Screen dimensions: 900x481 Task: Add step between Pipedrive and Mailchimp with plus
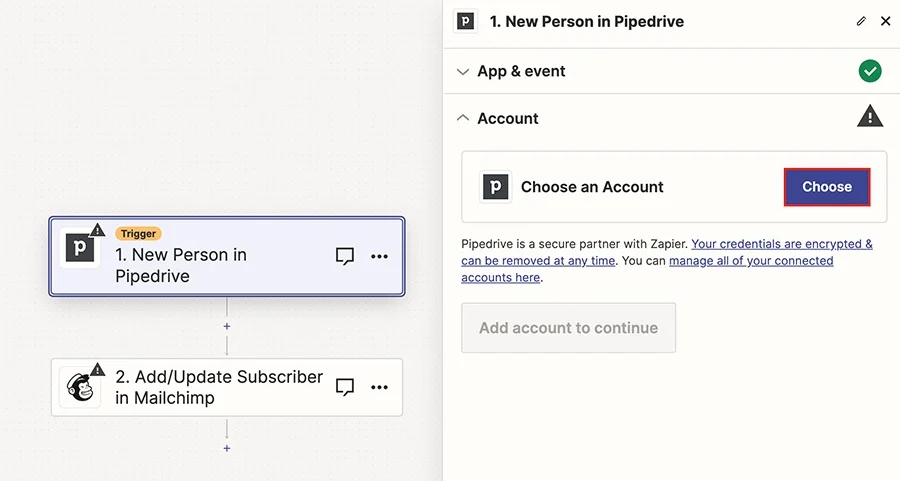(x=227, y=326)
